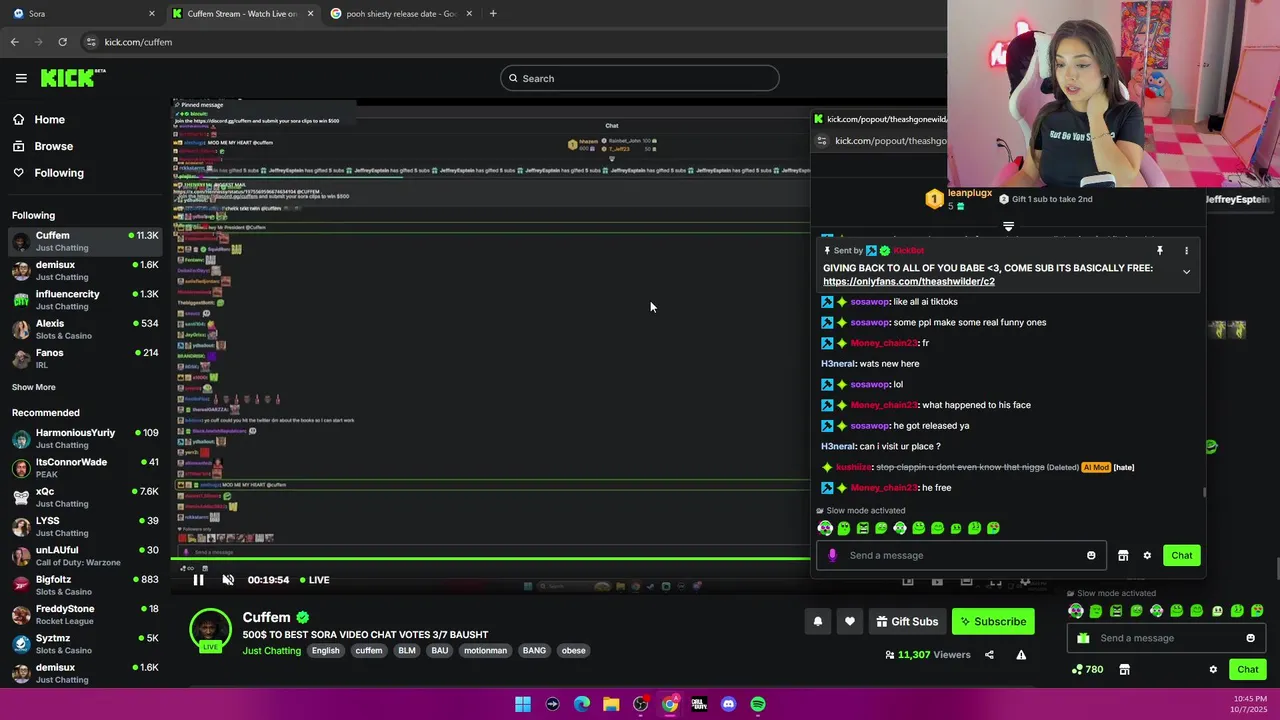Open influencercity channel in the Following list
1280x720 pixels.
(85, 300)
